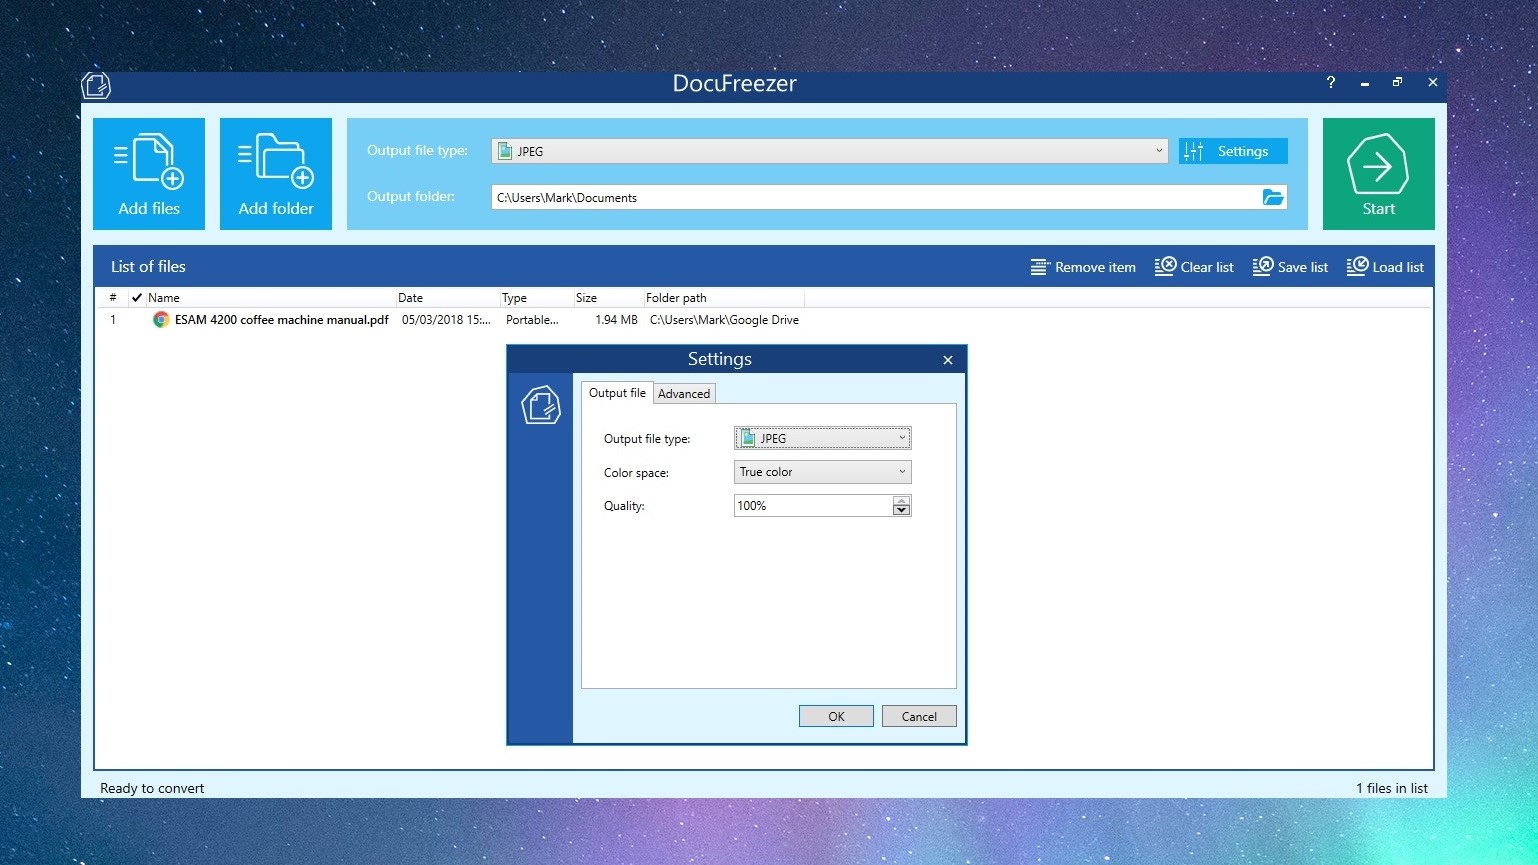Switch to the Advanced tab in Settings
Viewport: 1538px width, 865px height.
[684, 394]
